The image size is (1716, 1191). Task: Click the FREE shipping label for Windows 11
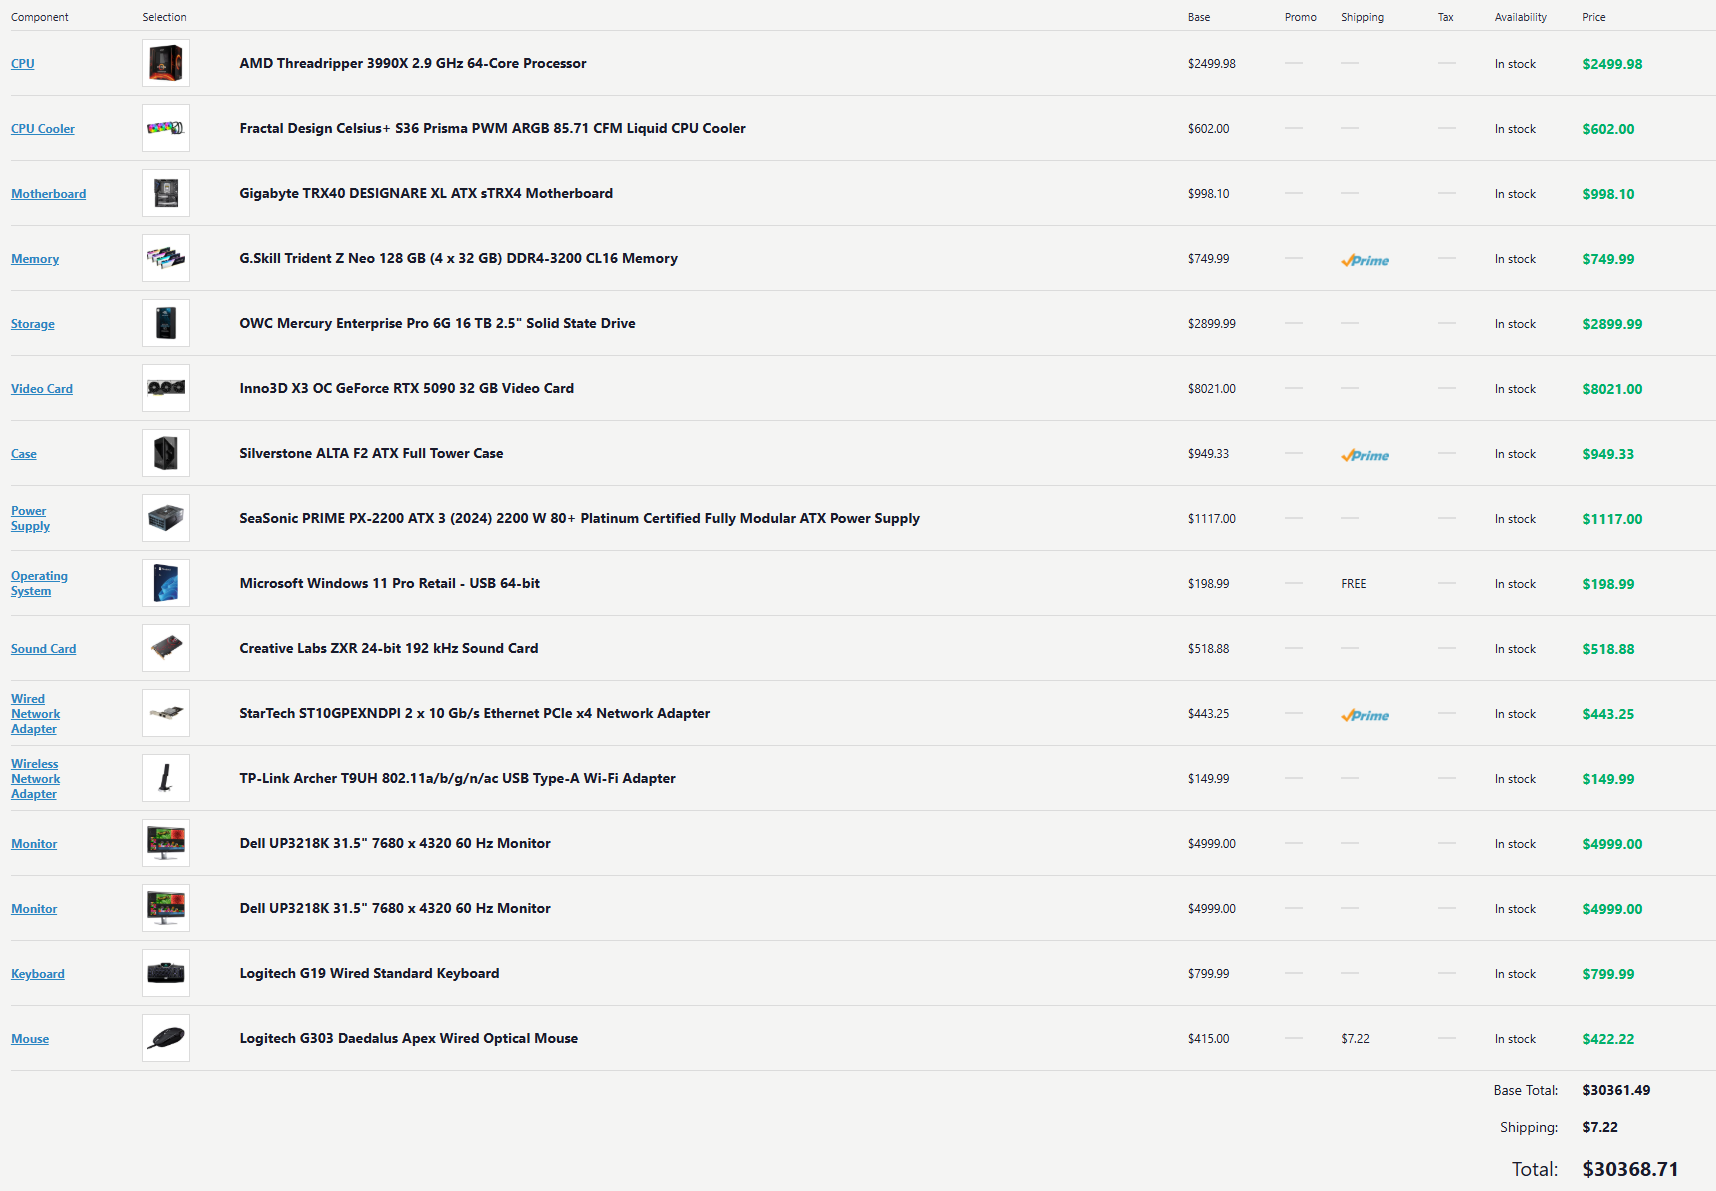pyautogui.click(x=1354, y=584)
